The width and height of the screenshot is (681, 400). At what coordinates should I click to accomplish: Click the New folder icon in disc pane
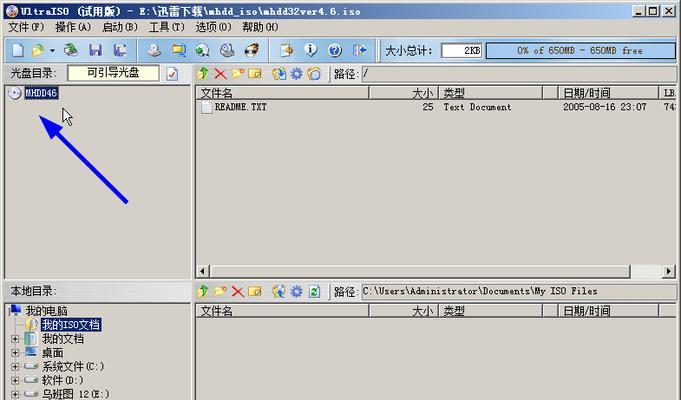(x=238, y=73)
